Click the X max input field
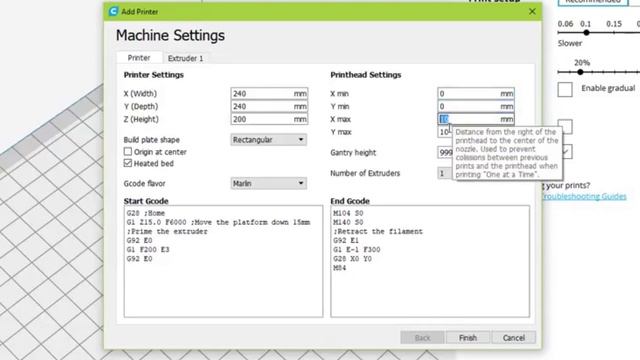 click(x=476, y=119)
